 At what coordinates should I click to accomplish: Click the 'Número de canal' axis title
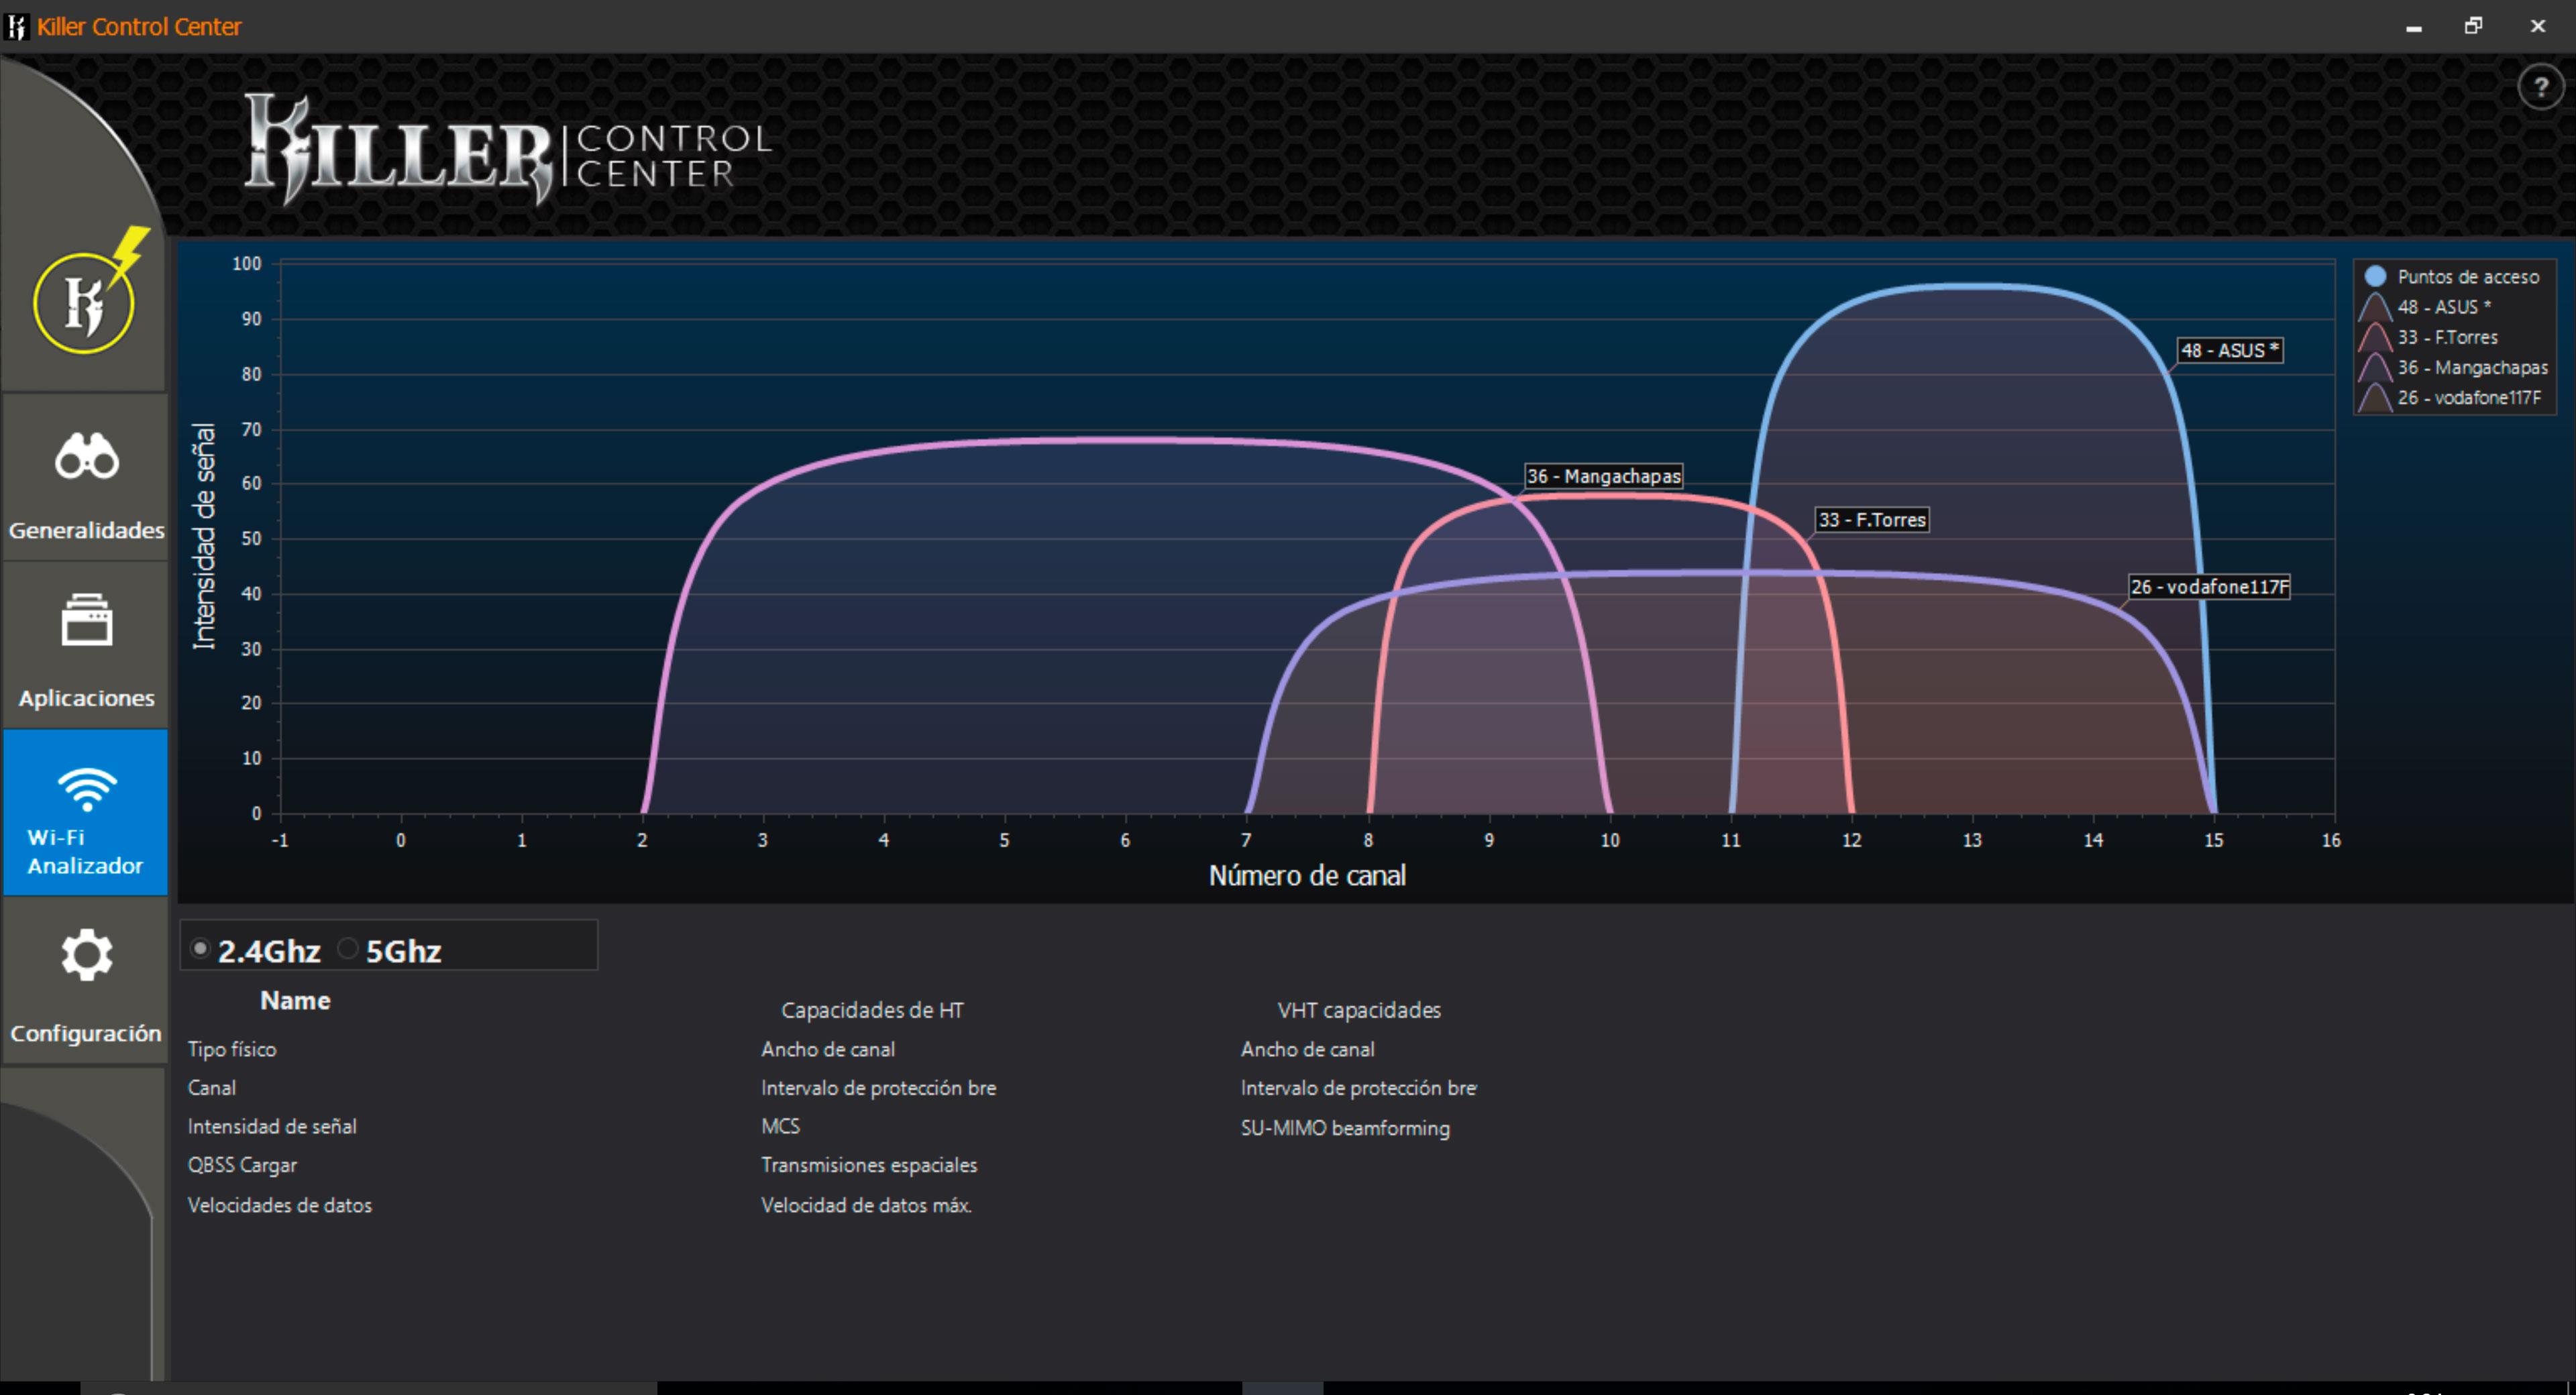1307,875
